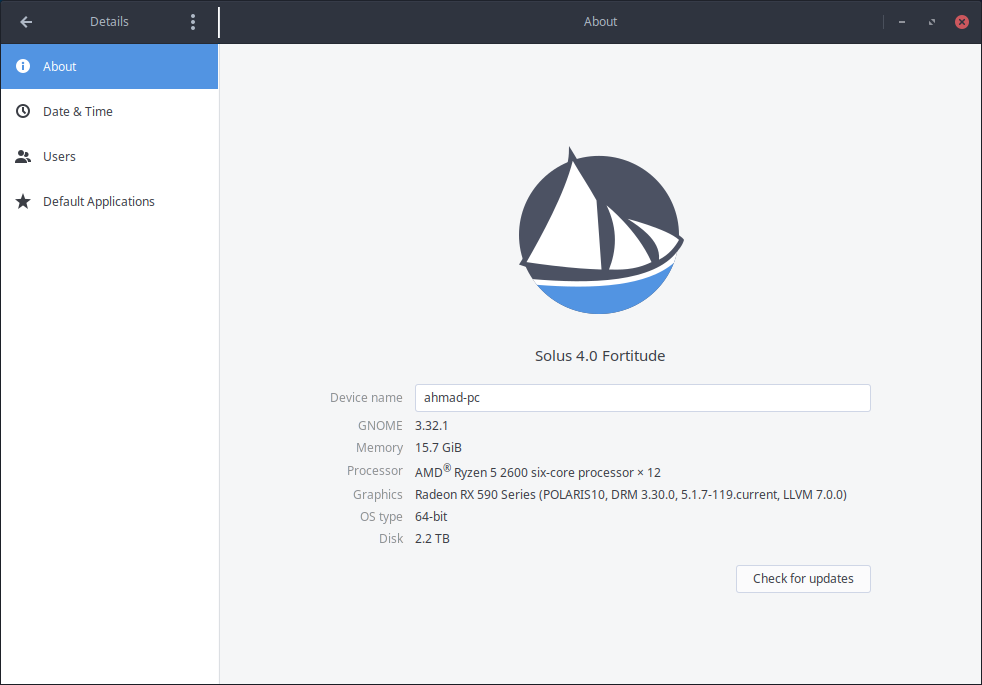This screenshot has height=685, width=982.
Task: Click the info icon next to About
Action: [23, 67]
